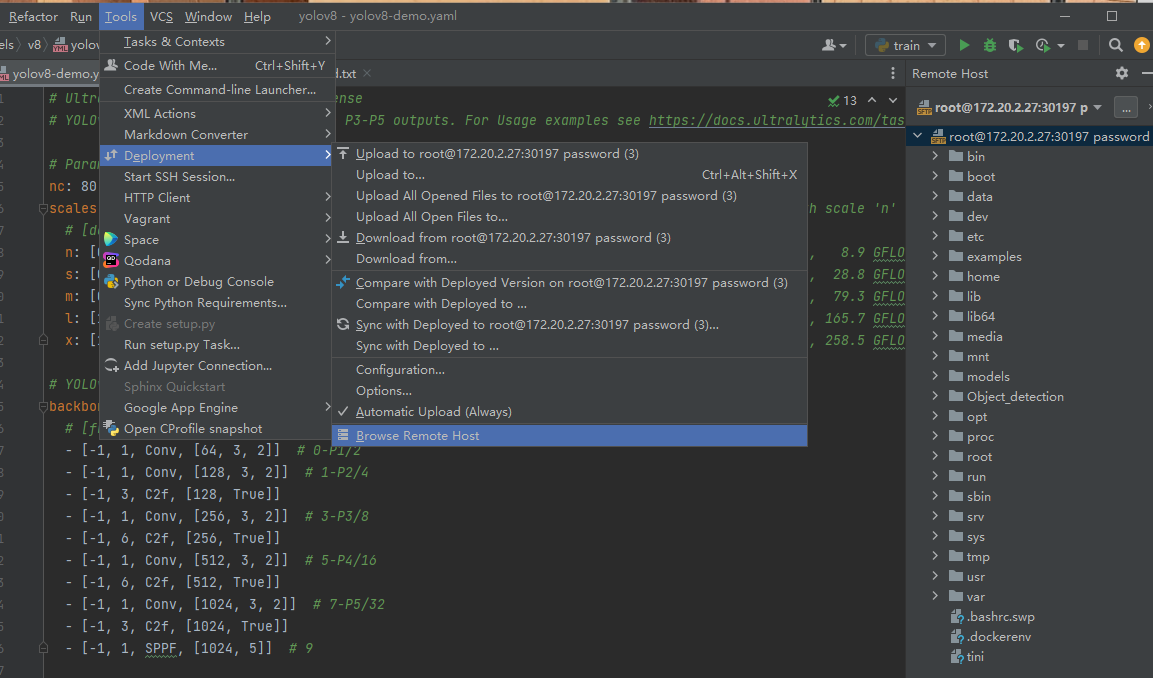Open the Tools menu
Viewport: 1153px width, 678px height.
point(121,16)
